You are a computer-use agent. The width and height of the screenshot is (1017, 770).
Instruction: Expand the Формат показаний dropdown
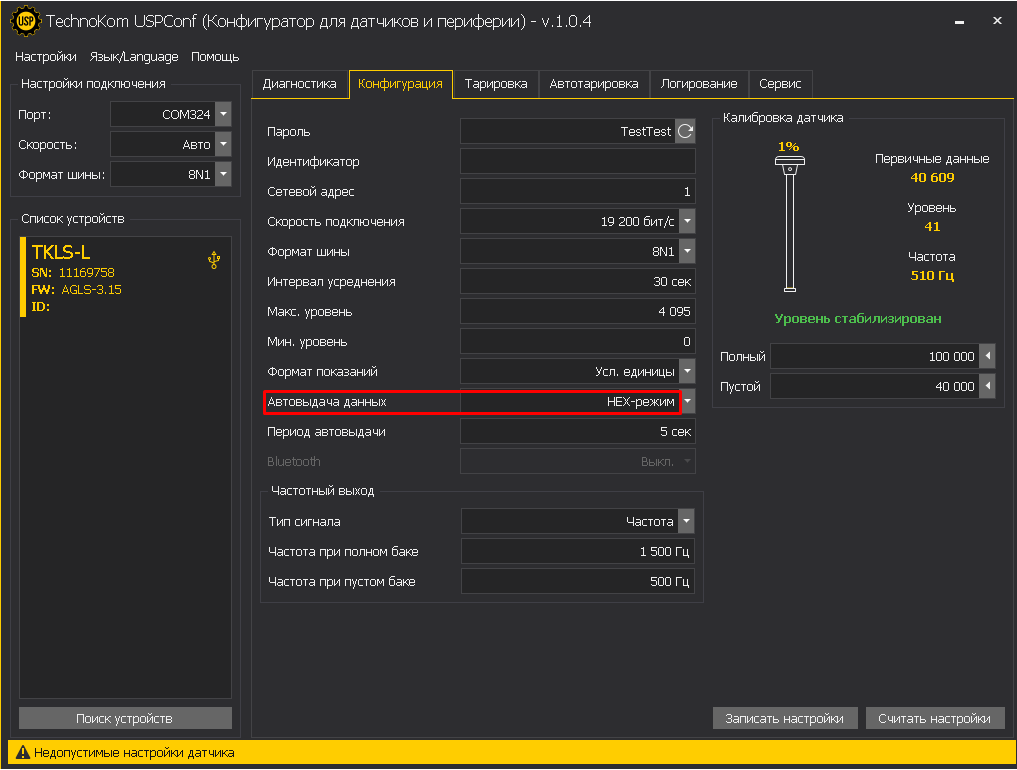tap(687, 372)
